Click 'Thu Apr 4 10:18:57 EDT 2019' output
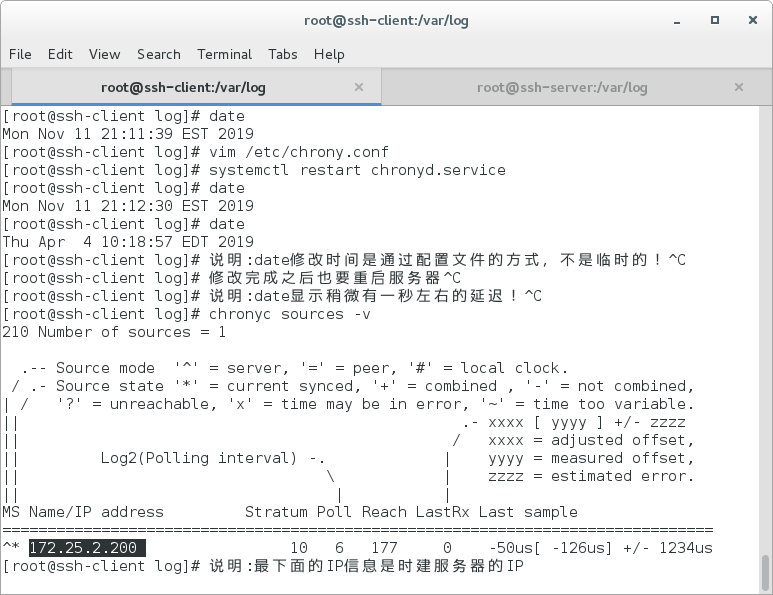This screenshot has height=595, width=773. click(128, 242)
